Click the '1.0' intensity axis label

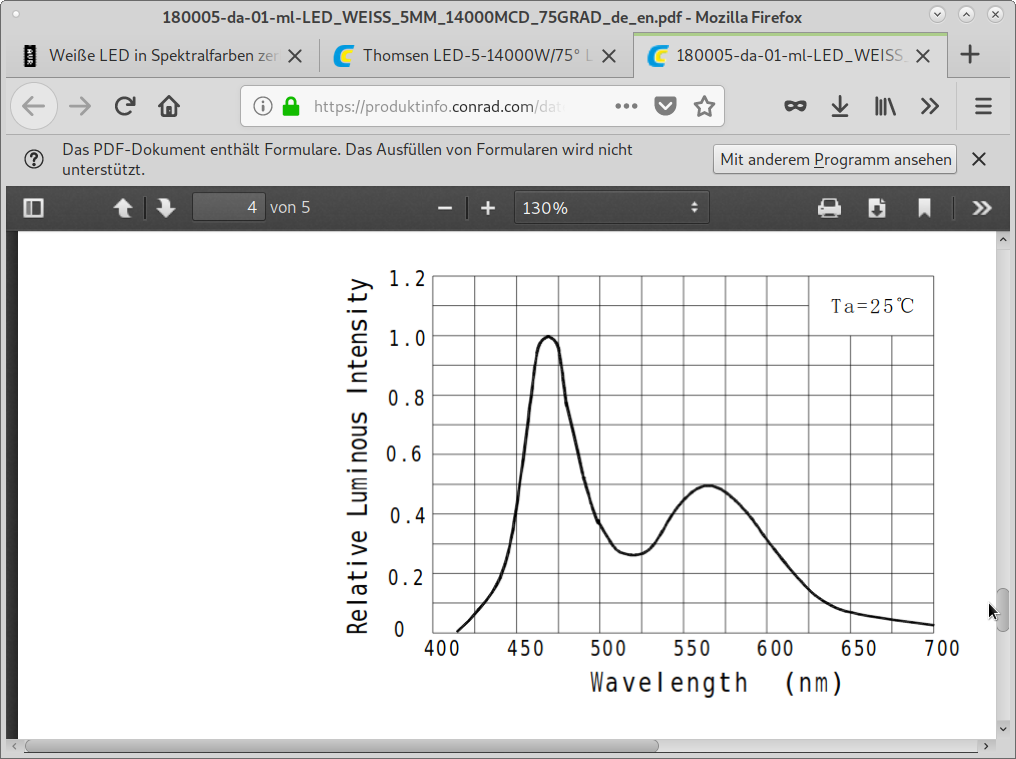pos(407,338)
